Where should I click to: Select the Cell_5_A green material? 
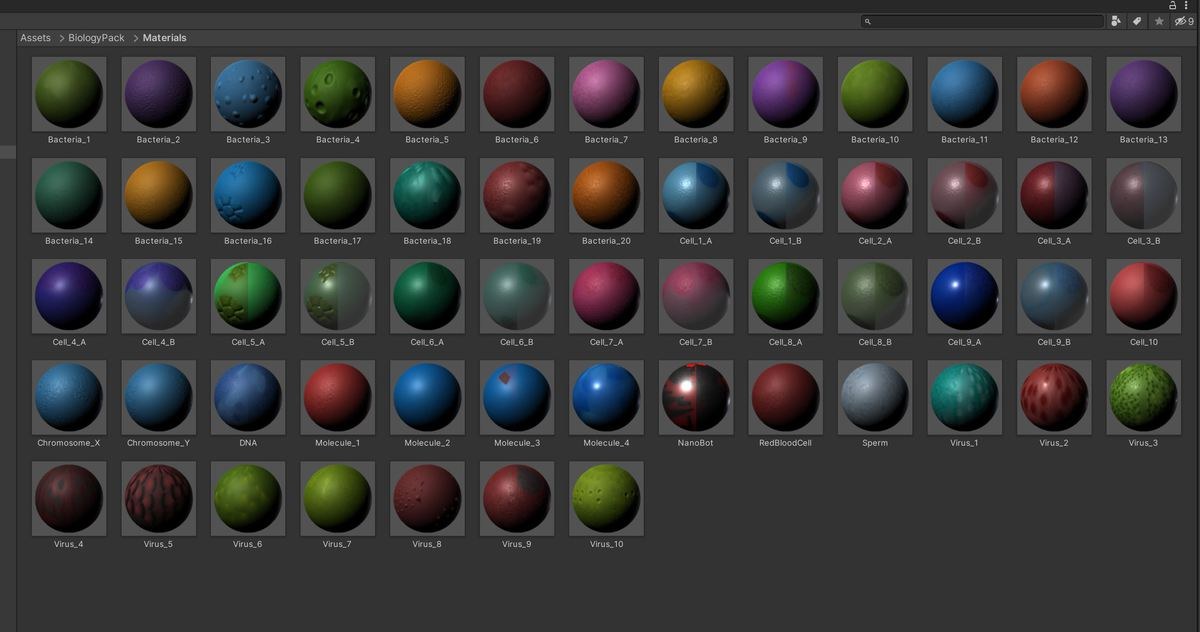point(248,296)
